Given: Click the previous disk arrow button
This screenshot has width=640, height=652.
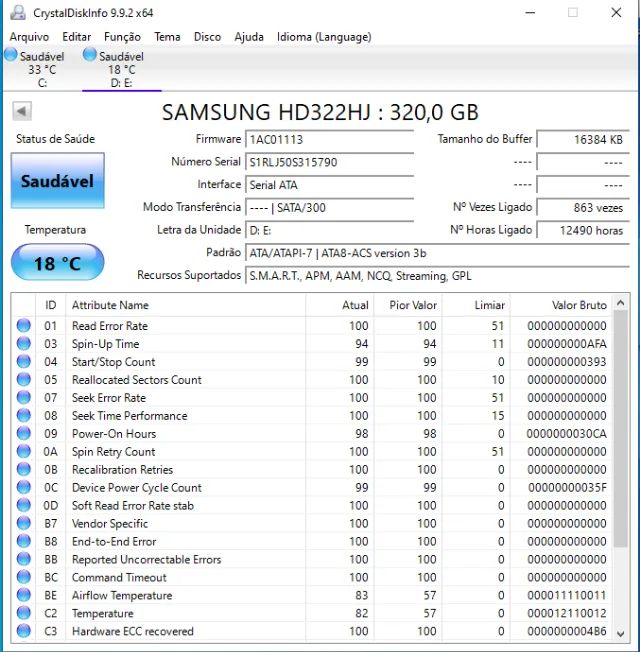Looking at the screenshot, I should click(22, 111).
